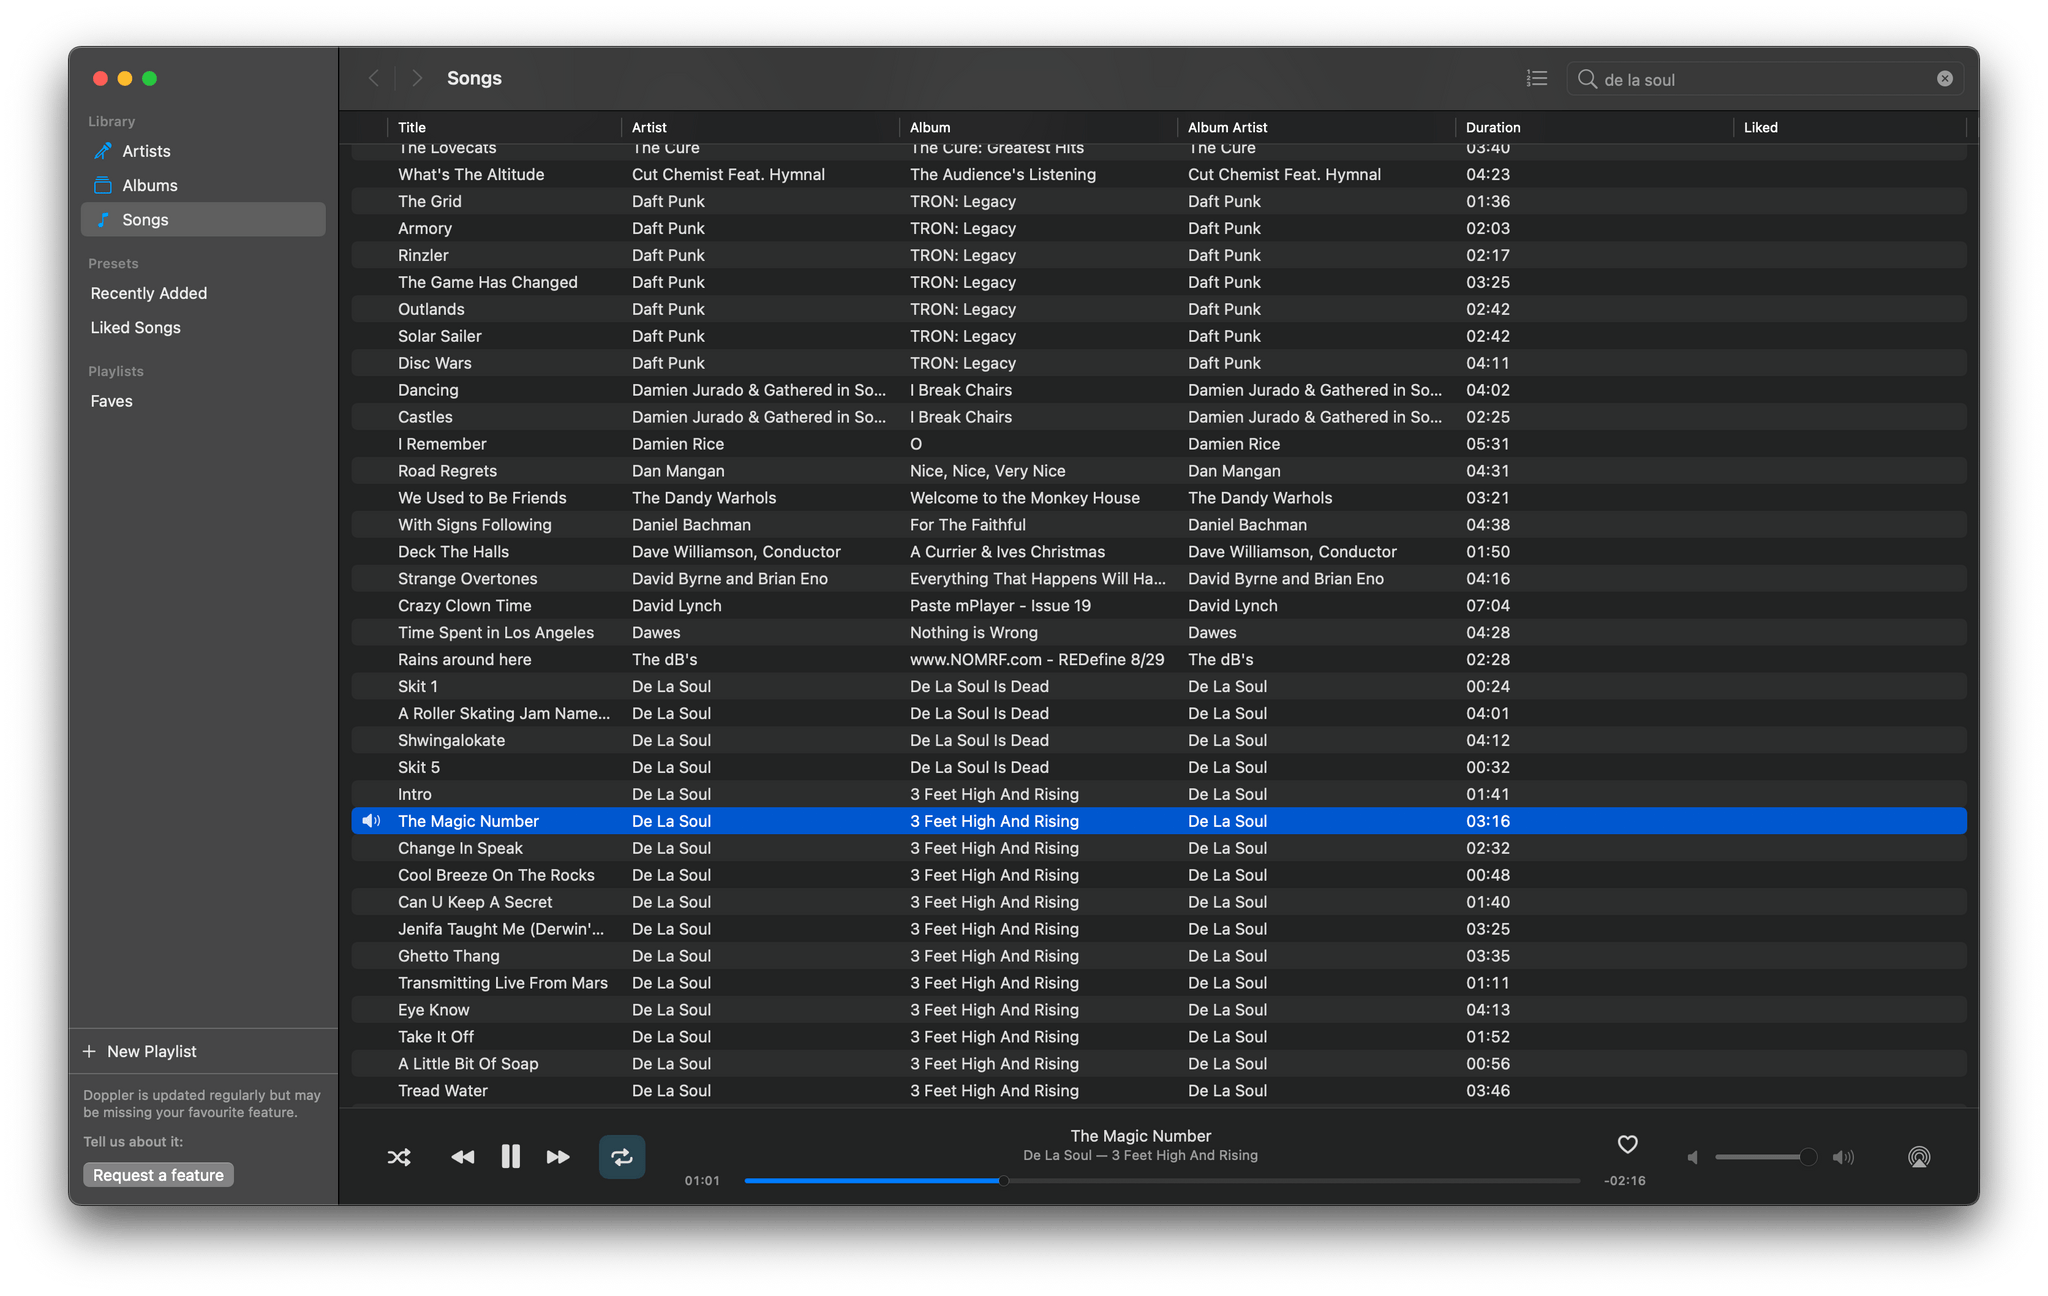Click the AirPlay output icon
The height and width of the screenshot is (1296, 2048).
1920,1157
